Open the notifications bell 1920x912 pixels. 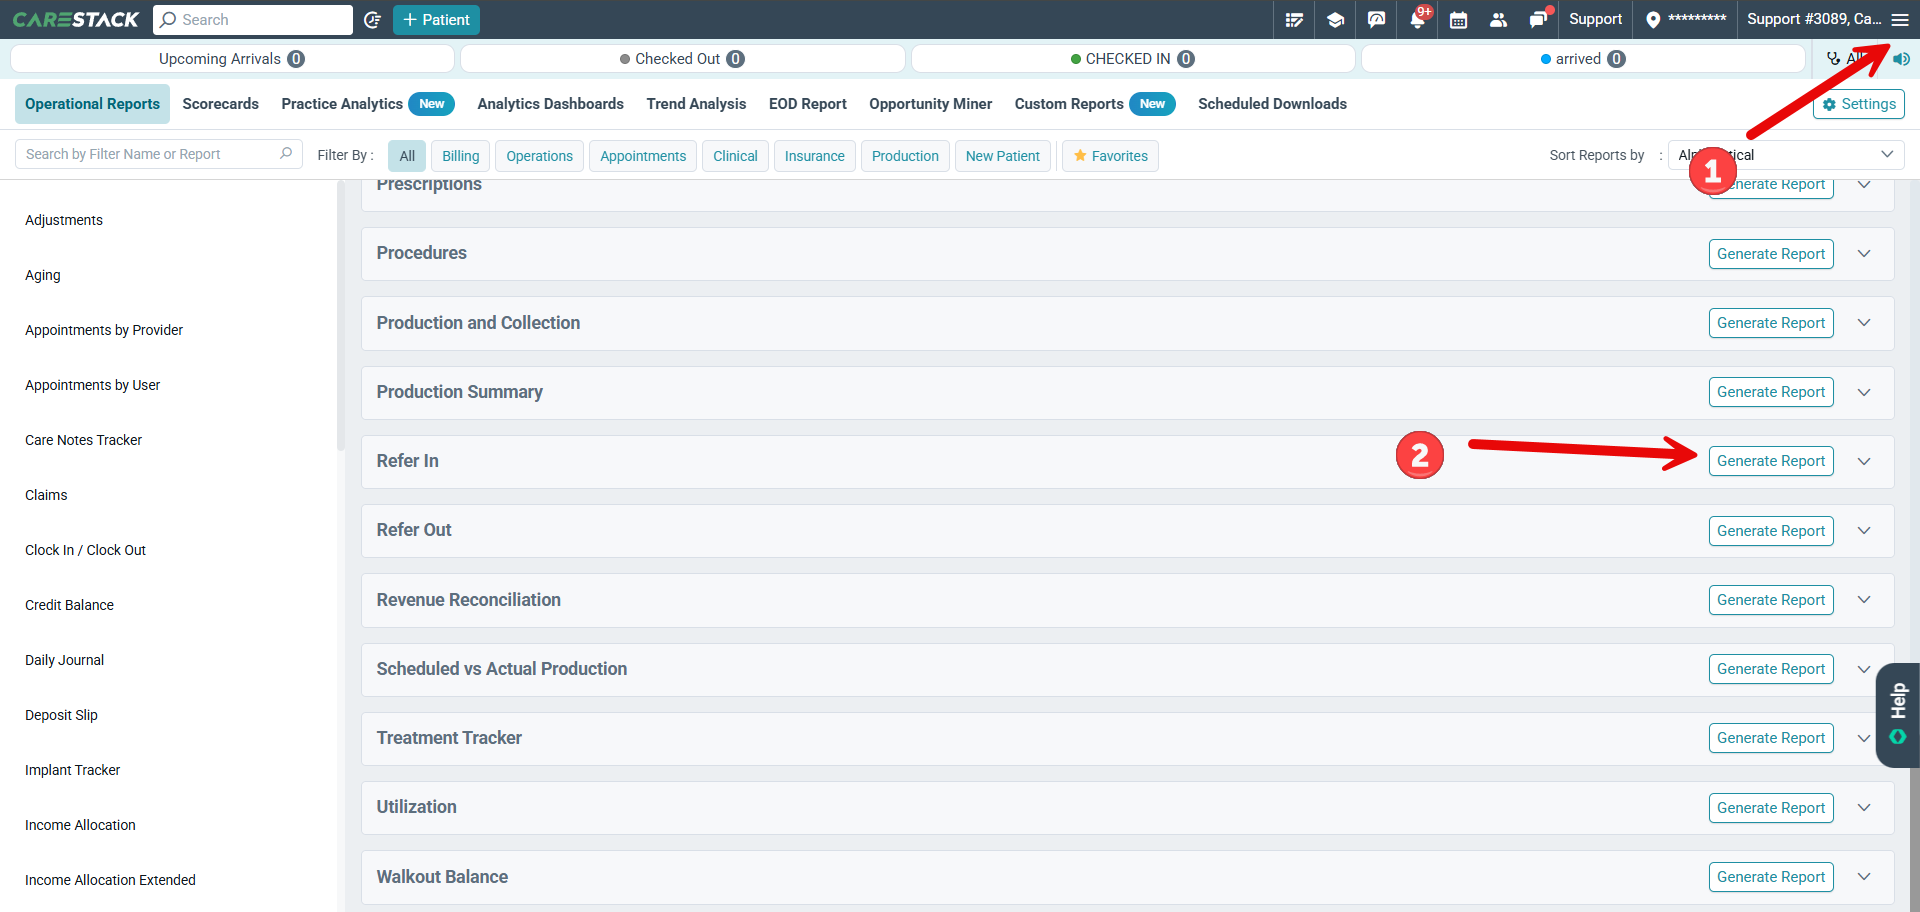(x=1418, y=20)
